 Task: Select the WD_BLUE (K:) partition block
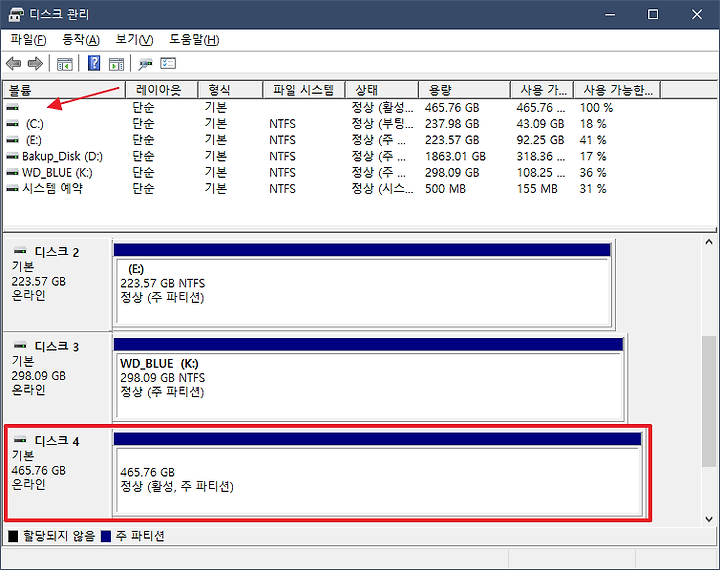tap(369, 379)
